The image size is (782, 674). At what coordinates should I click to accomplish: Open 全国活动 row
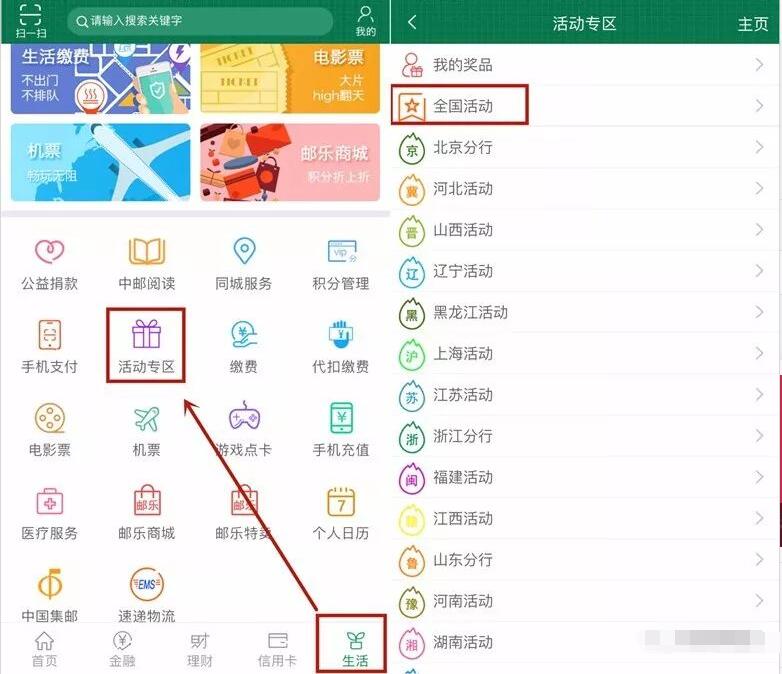pos(585,105)
